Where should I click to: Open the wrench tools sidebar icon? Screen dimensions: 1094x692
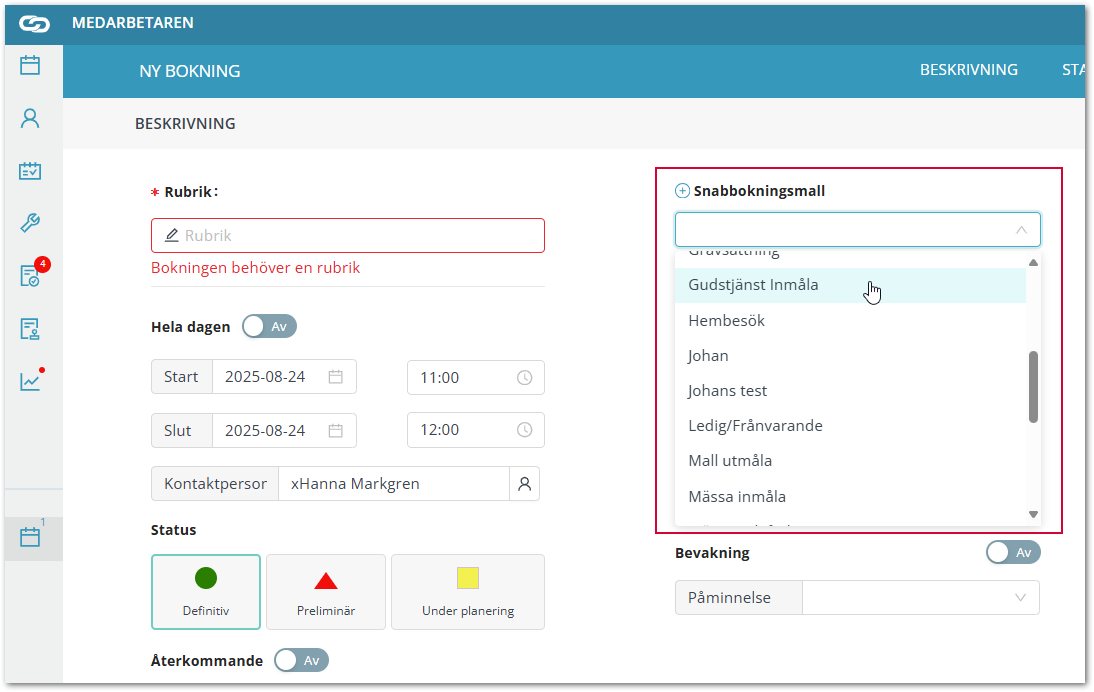click(x=30, y=223)
